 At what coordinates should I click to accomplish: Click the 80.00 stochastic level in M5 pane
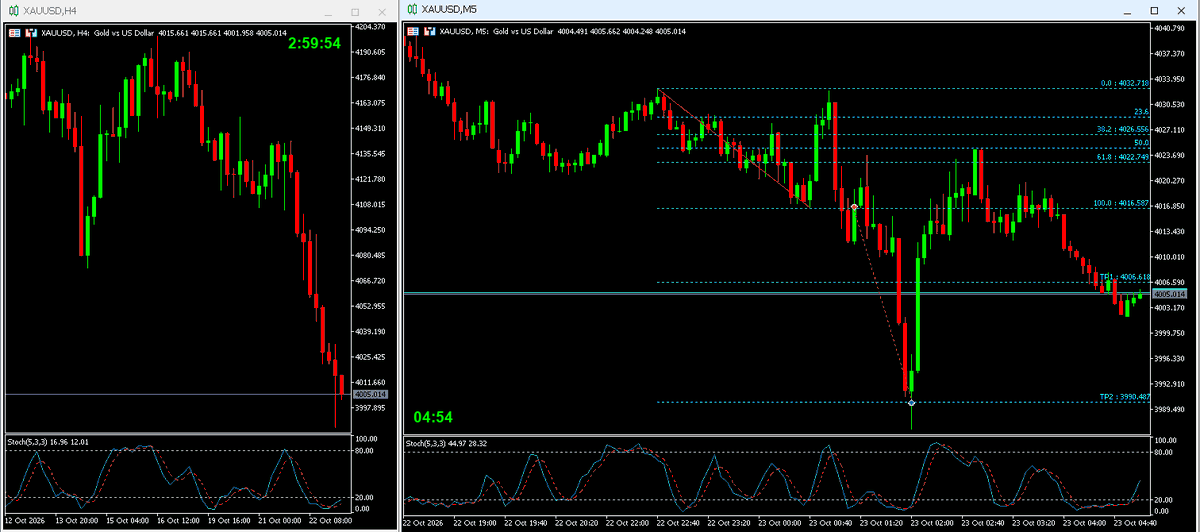click(x=1164, y=452)
